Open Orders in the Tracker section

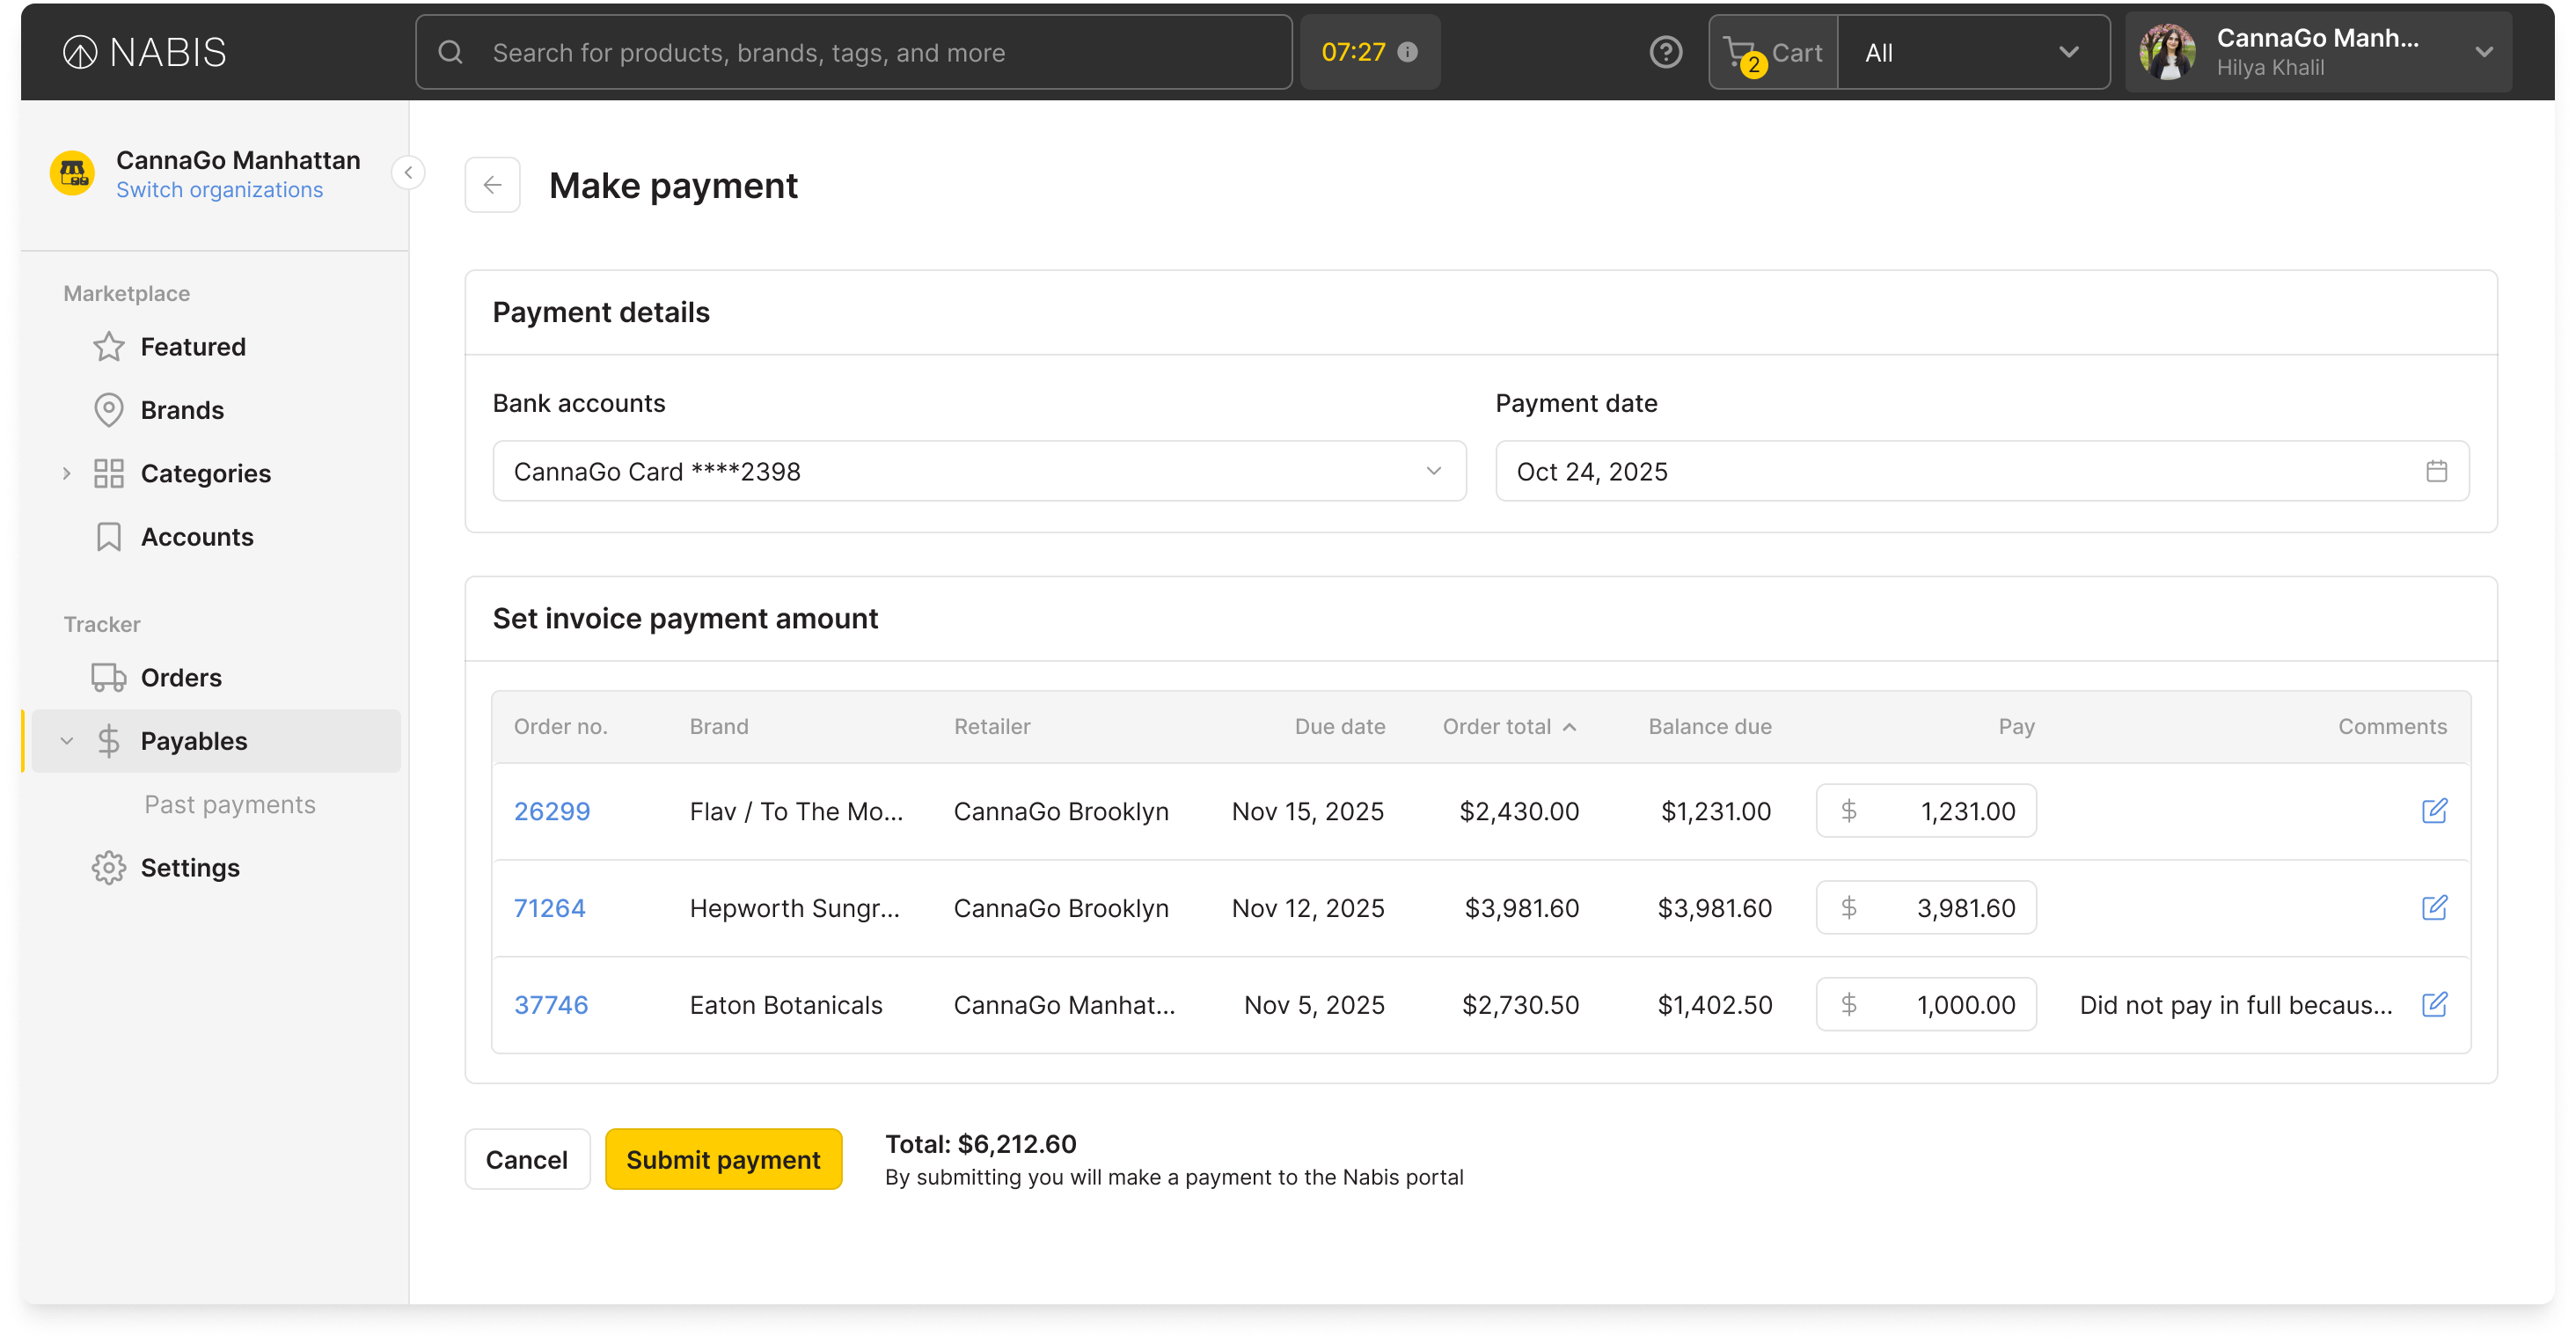point(181,677)
